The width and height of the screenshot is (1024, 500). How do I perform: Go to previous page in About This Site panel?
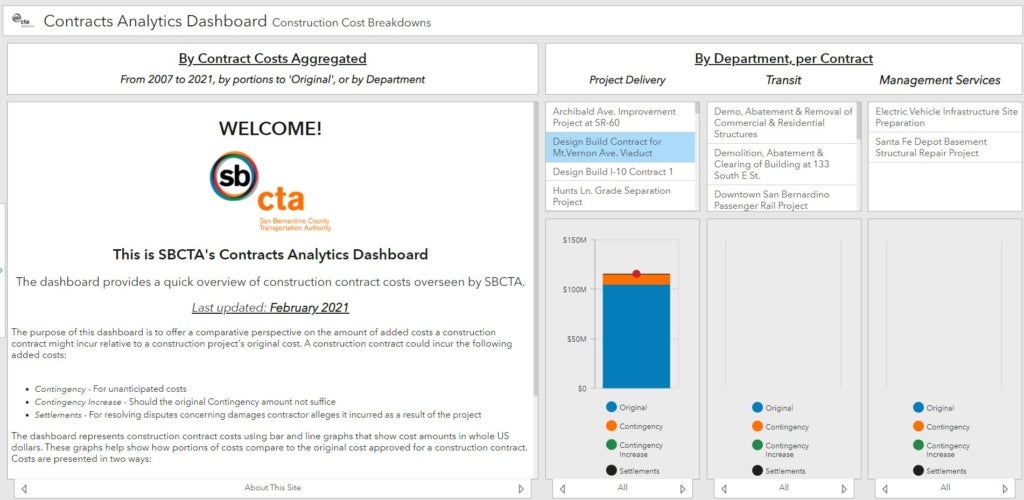coord(24,488)
